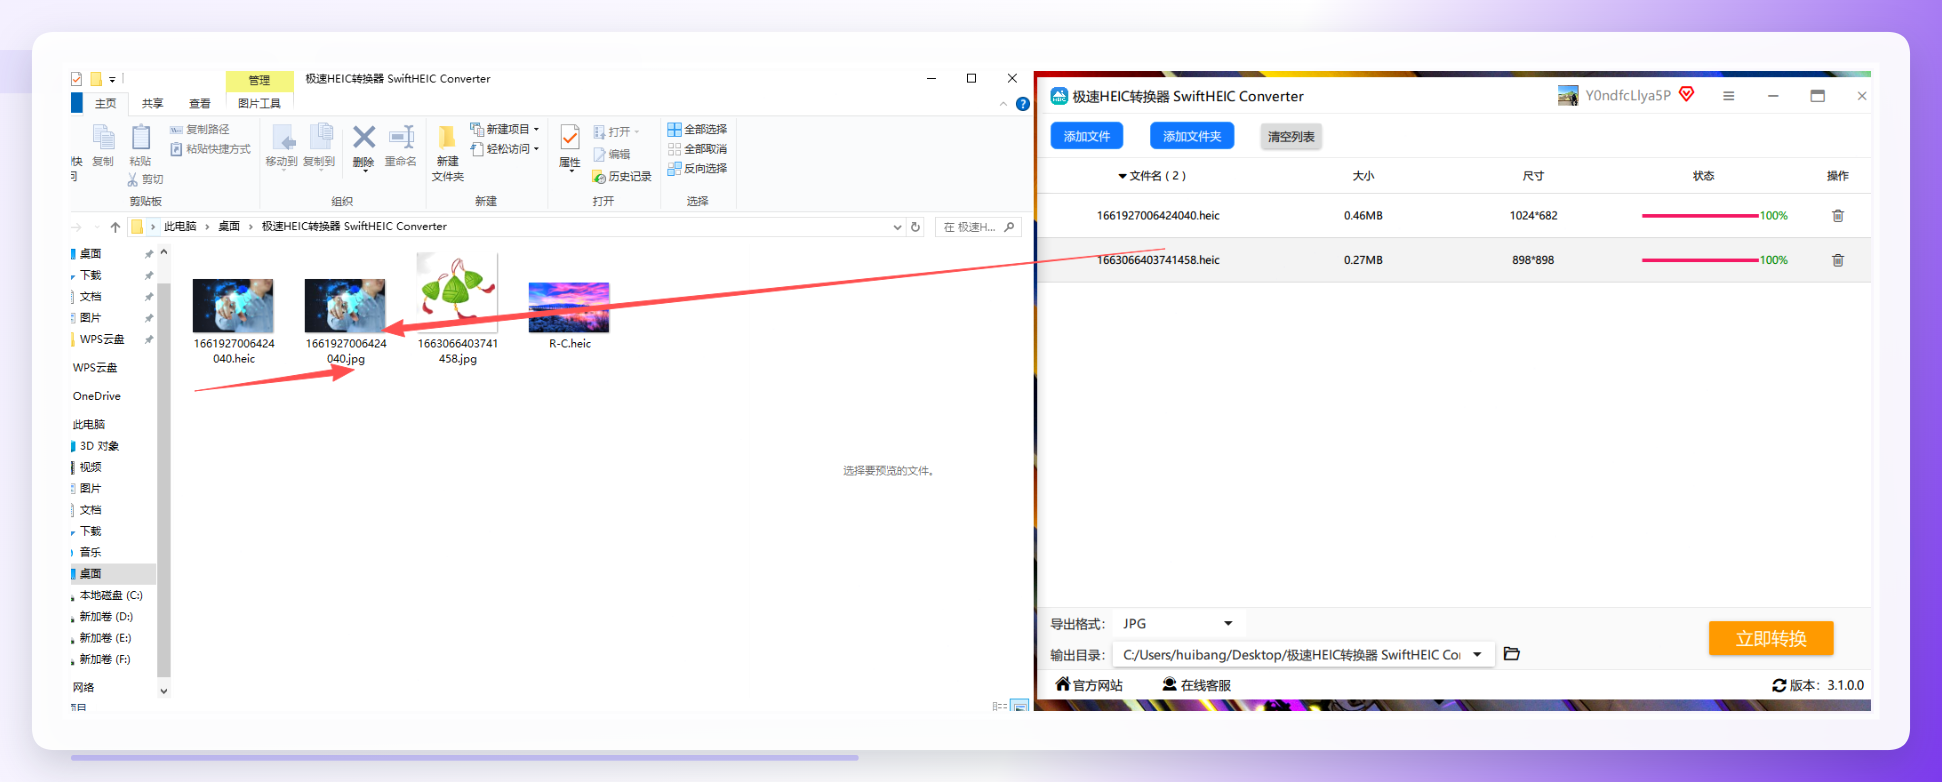1942x782 pixels.
Task: Delete 1663066403741458.heic row via trash icon
Action: (1838, 260)
